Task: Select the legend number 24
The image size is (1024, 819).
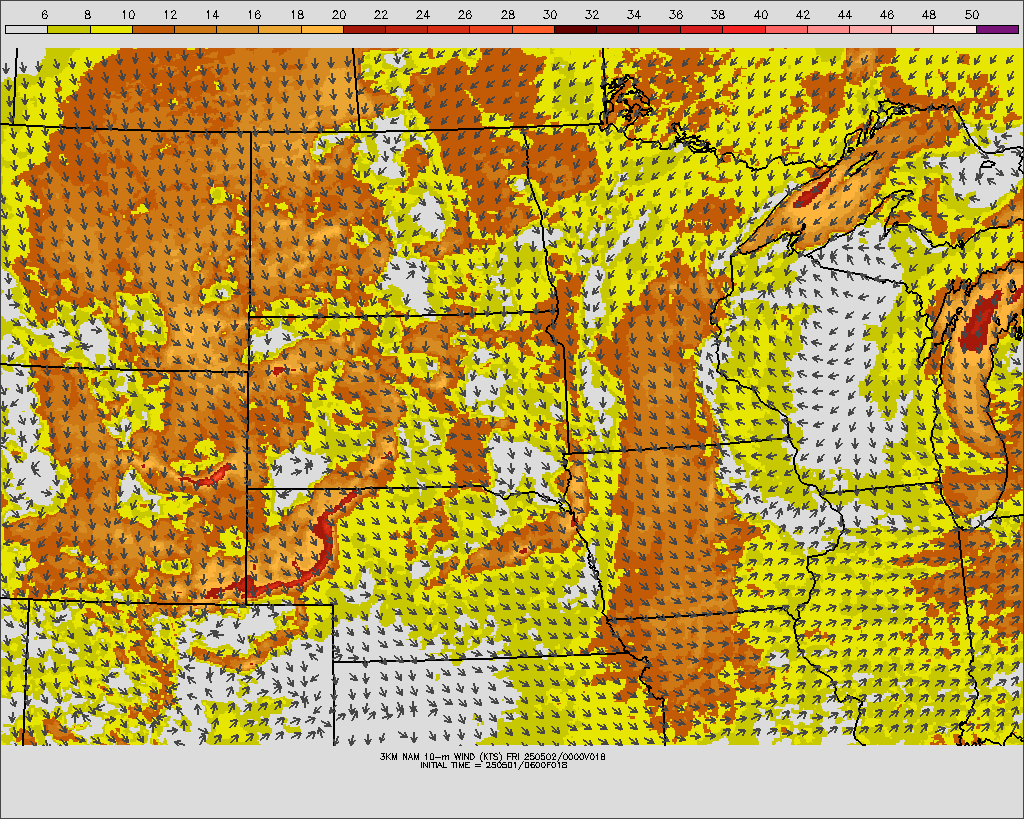Action: pos(423,14)
